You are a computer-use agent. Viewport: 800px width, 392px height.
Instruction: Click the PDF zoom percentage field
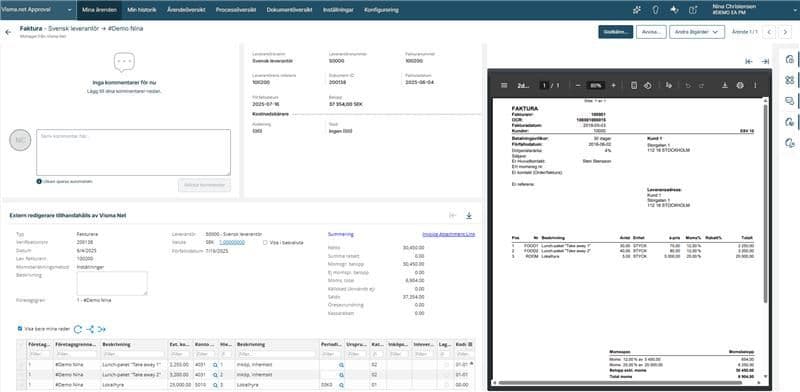tap(595, 85)
